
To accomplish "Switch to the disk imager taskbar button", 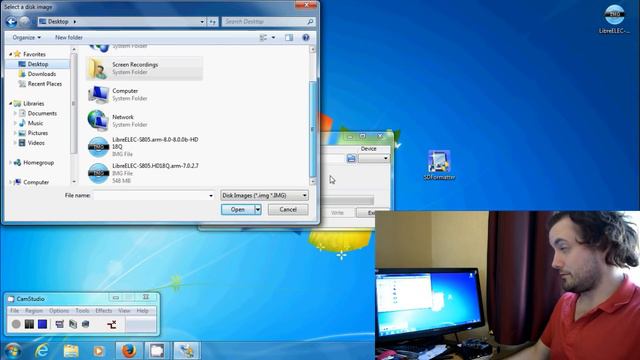I will [x=187, y=351].
